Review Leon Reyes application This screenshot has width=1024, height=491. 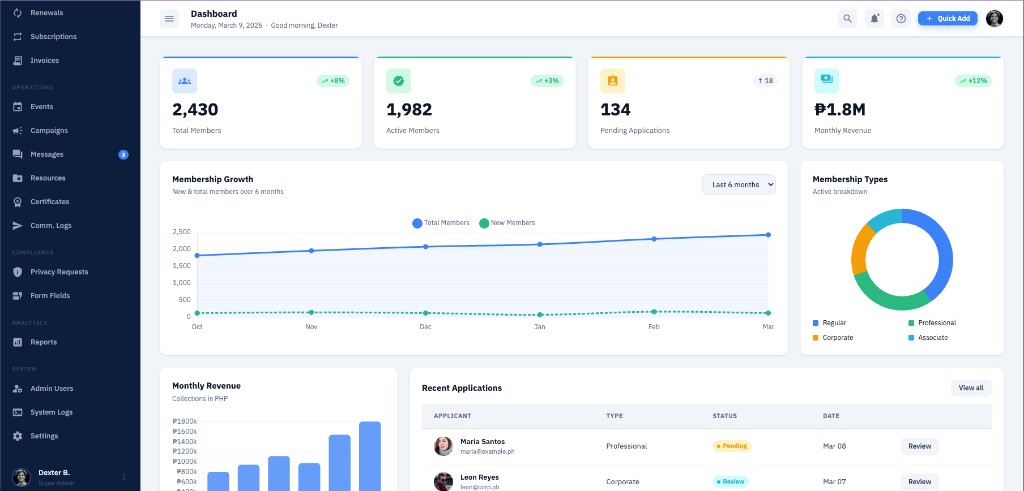(920, 482)
